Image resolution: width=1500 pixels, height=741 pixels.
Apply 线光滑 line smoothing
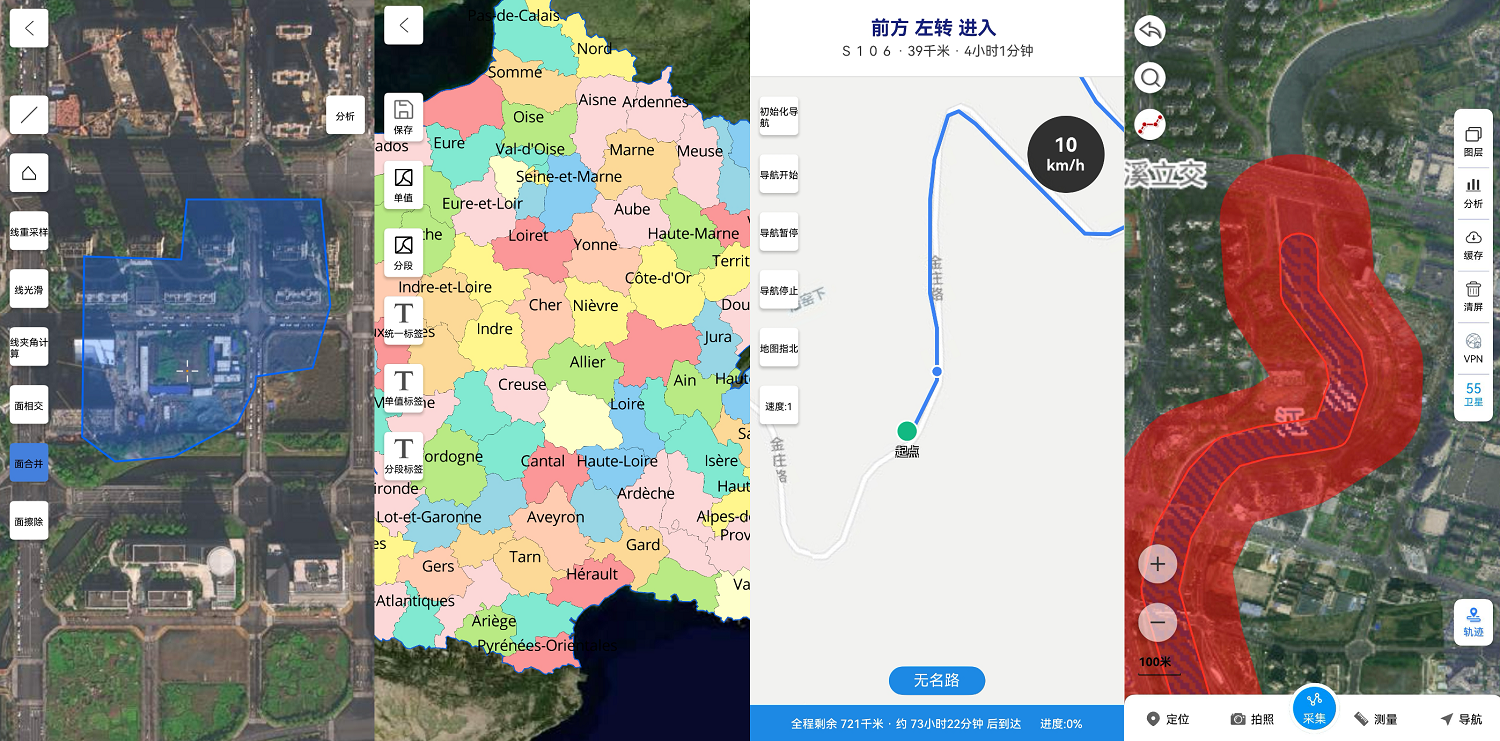29,289
